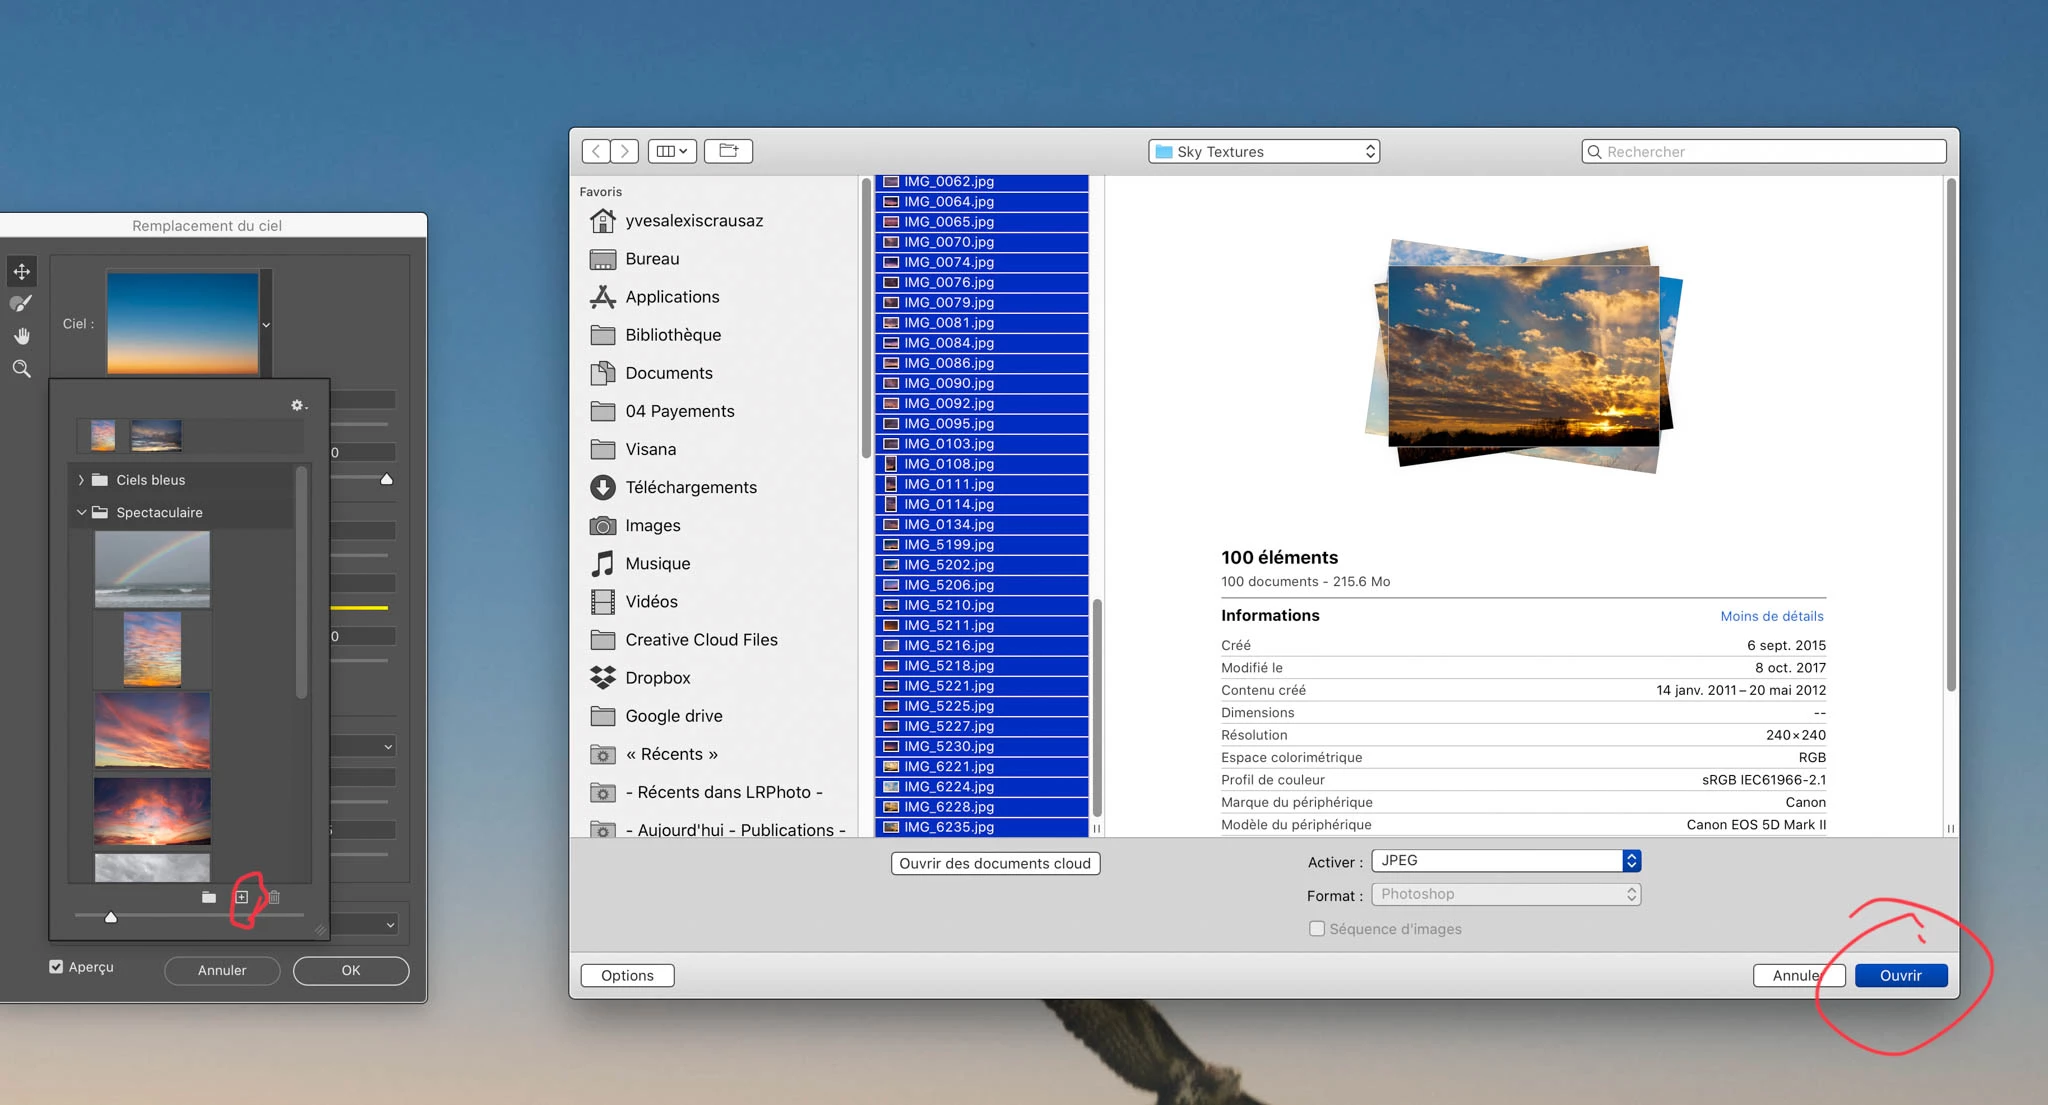Create a new folder in the file dialog
This screenshot has width=2048, height=1105.
click(728, 151)
